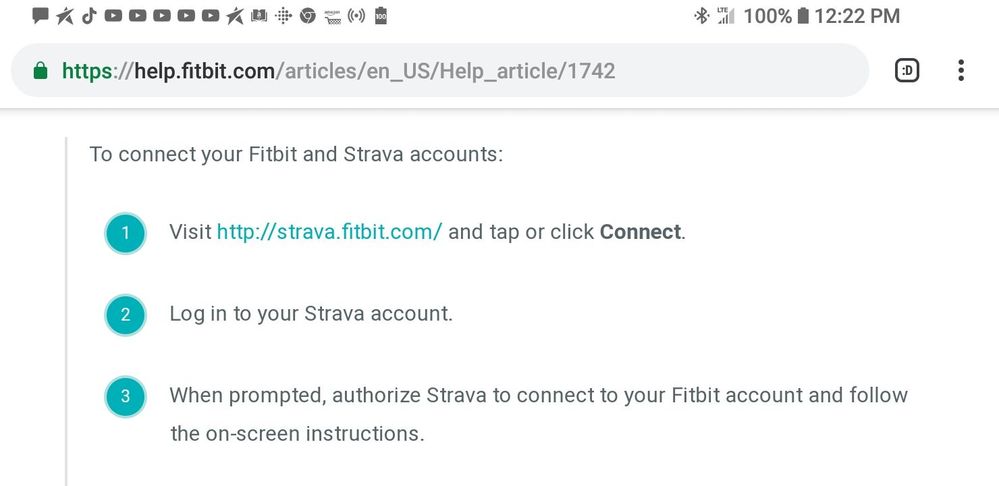Tap the LTE signal strength indicator
This screenshot has width=999, height=486.
pos(725,16)
